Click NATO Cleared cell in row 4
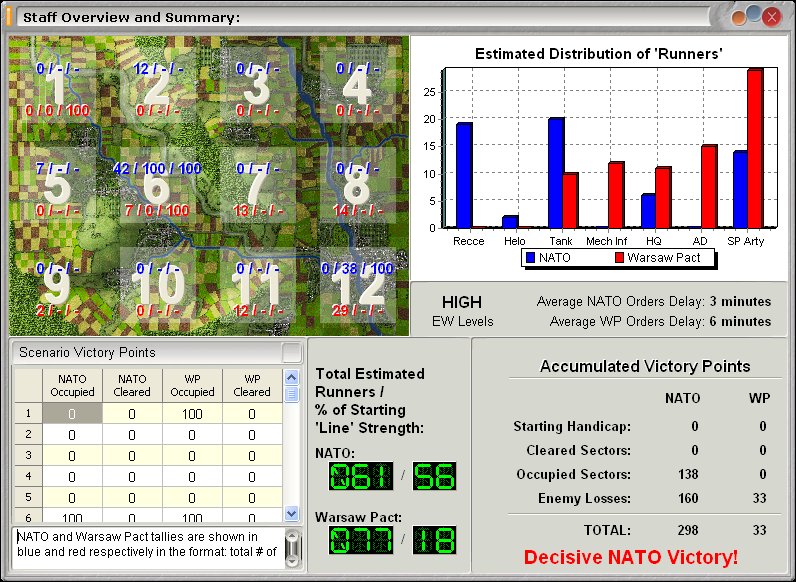Image resolution: width=796 pixels, height=582 pixels. click(x=132, y=476)
